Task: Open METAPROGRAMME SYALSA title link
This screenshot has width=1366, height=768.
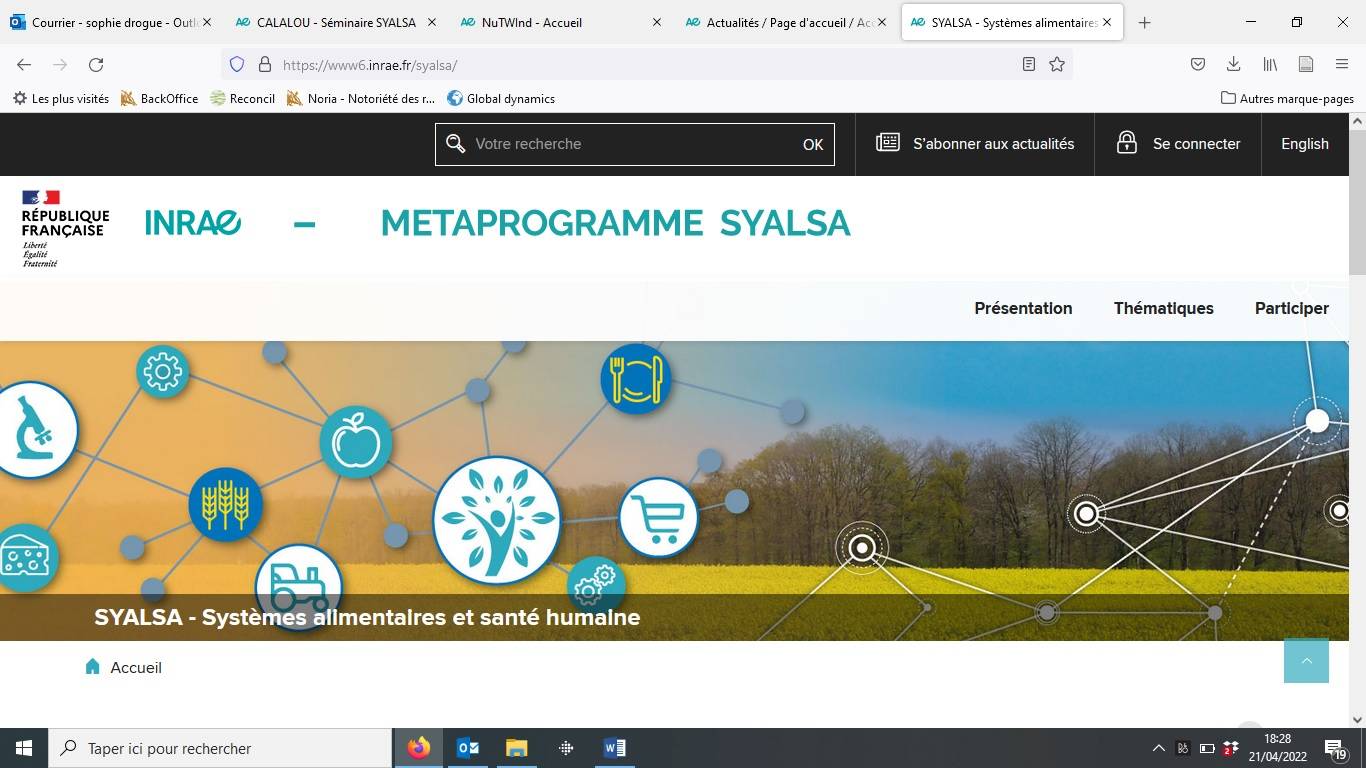Action: click(615, 223)
